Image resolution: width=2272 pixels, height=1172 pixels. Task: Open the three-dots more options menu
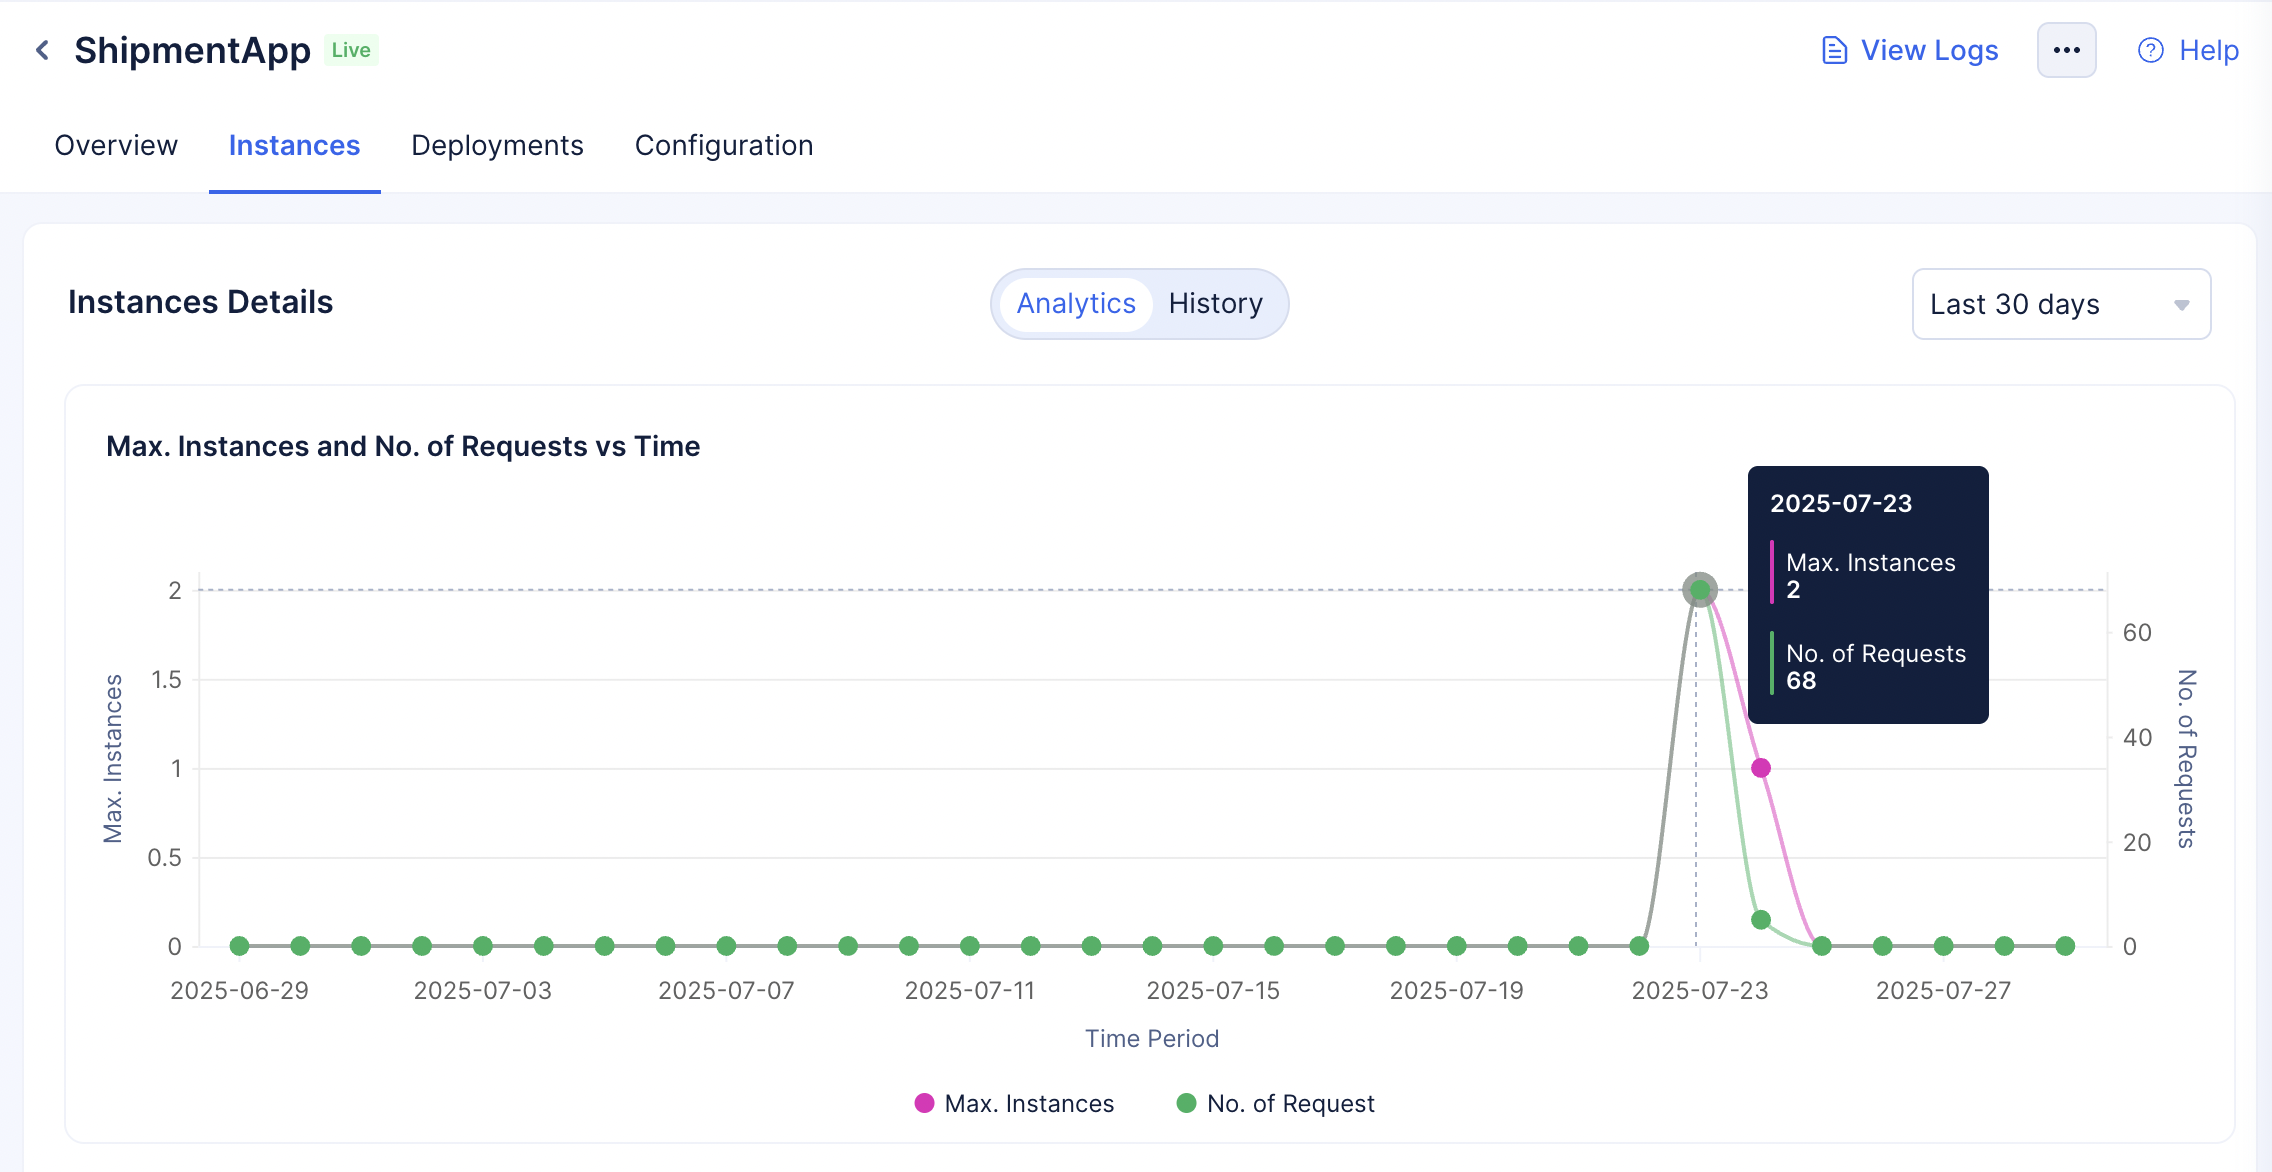tap(2066, 50)
